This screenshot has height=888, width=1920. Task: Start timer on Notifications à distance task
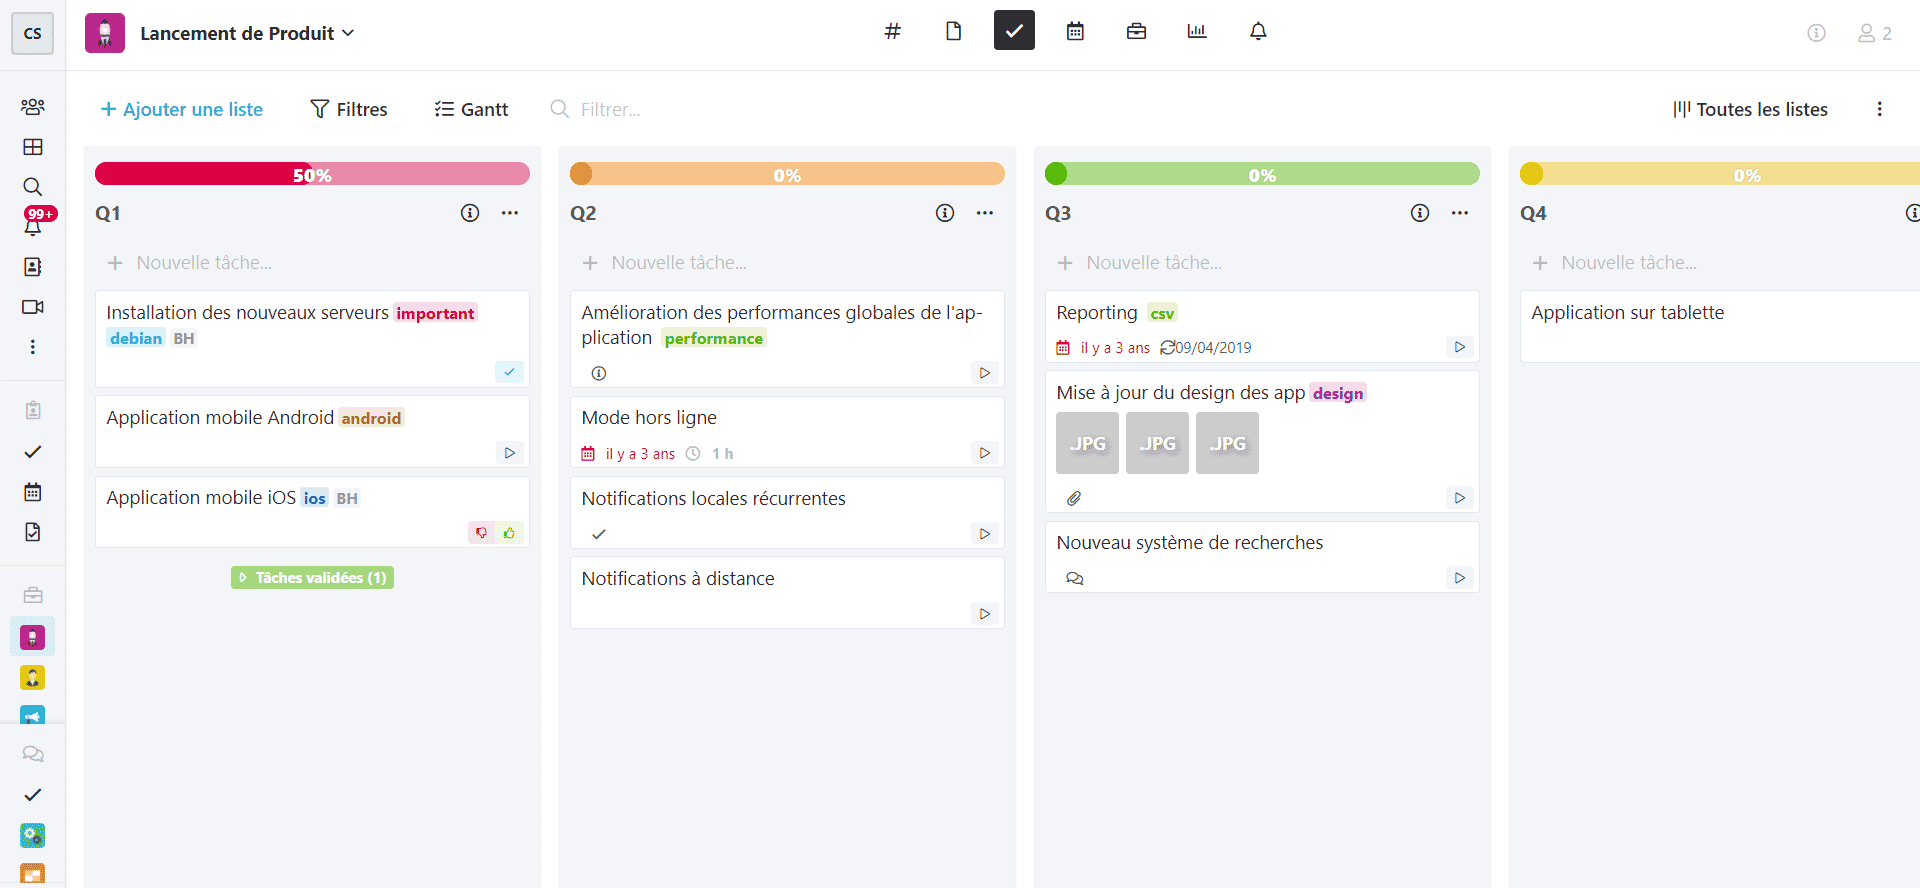(x=984, y=614)
